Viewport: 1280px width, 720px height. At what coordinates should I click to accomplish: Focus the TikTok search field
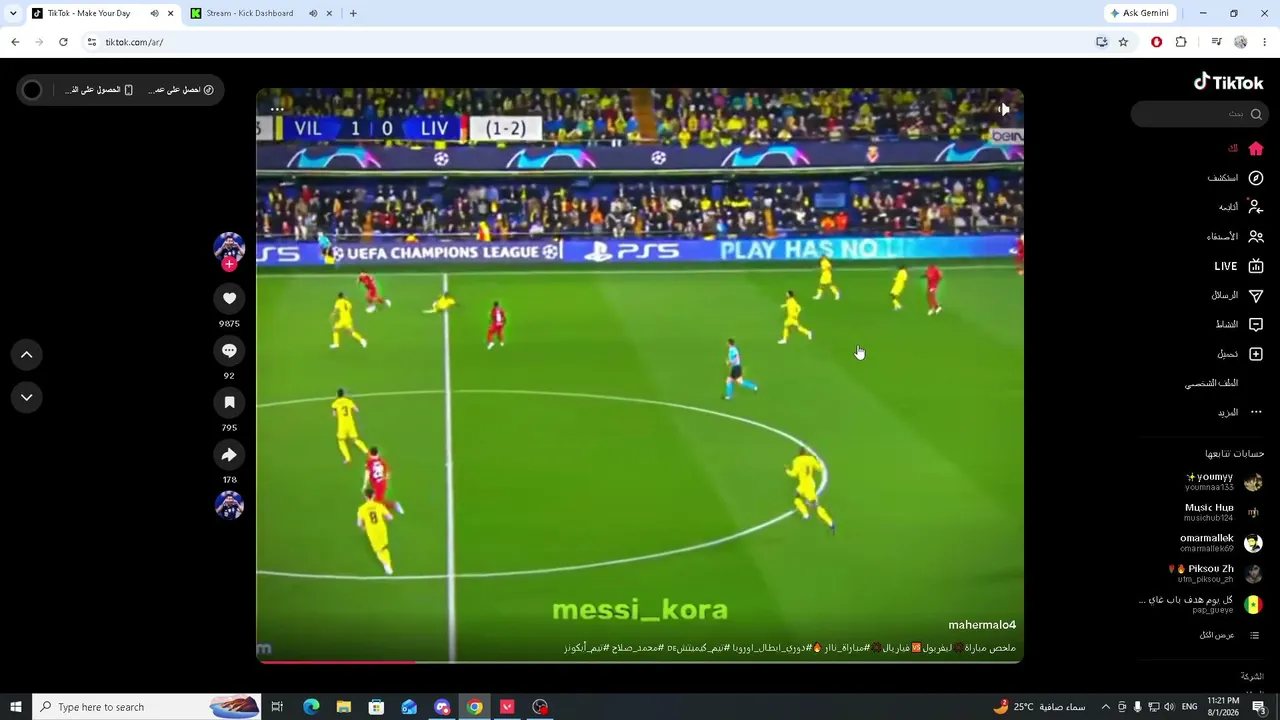click(x=1199, y=114)
